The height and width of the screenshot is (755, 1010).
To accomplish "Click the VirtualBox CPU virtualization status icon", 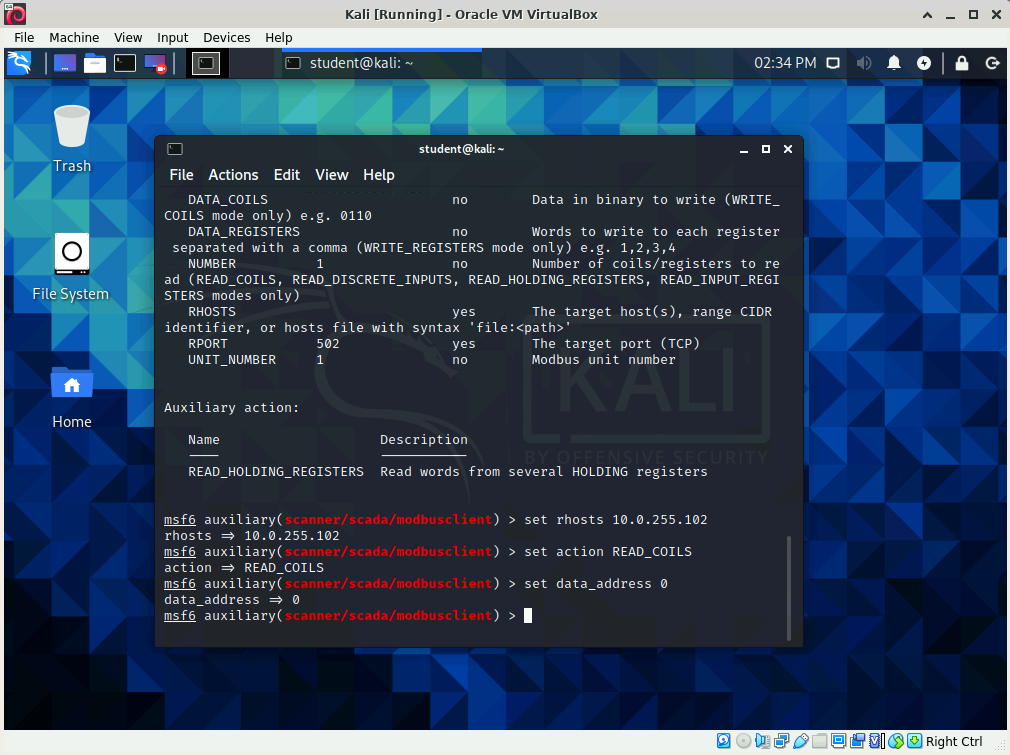I will coord(877,741).
